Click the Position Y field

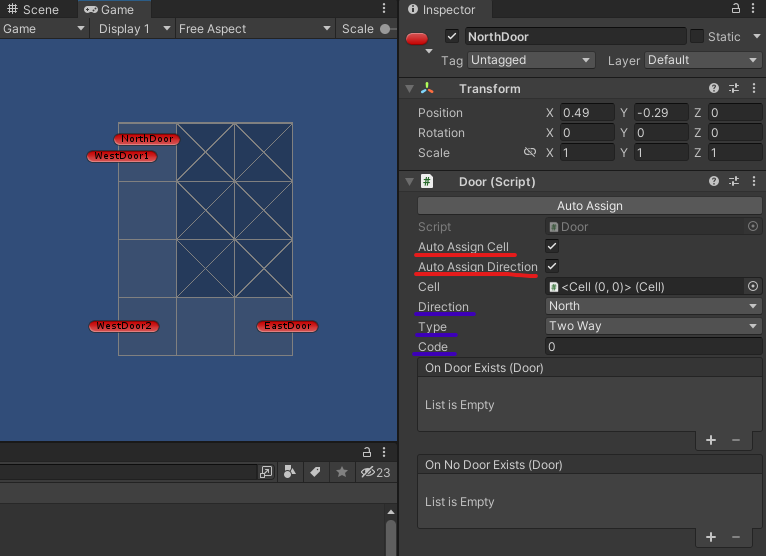click(x=661, y=112)
